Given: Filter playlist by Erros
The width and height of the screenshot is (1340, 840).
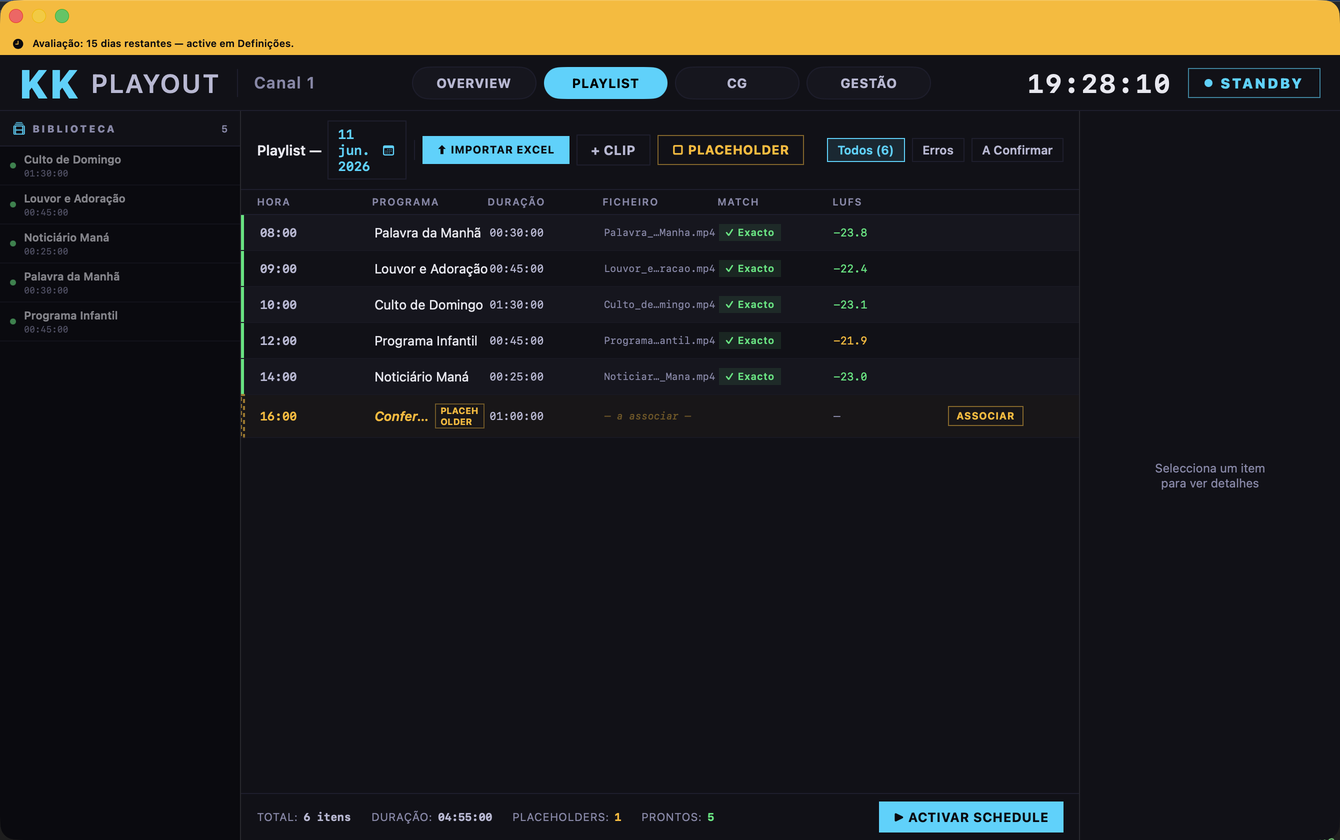Looking at the screenshot, I should [x=938, y=150].
